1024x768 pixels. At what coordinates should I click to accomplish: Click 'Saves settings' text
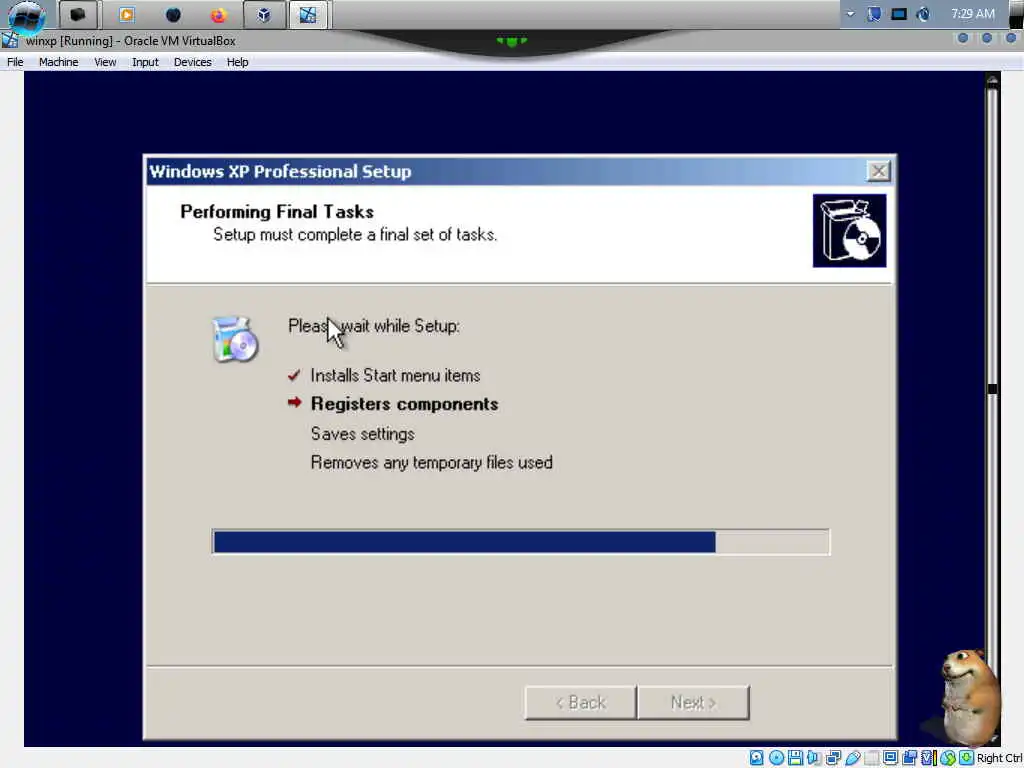[362, 434]
